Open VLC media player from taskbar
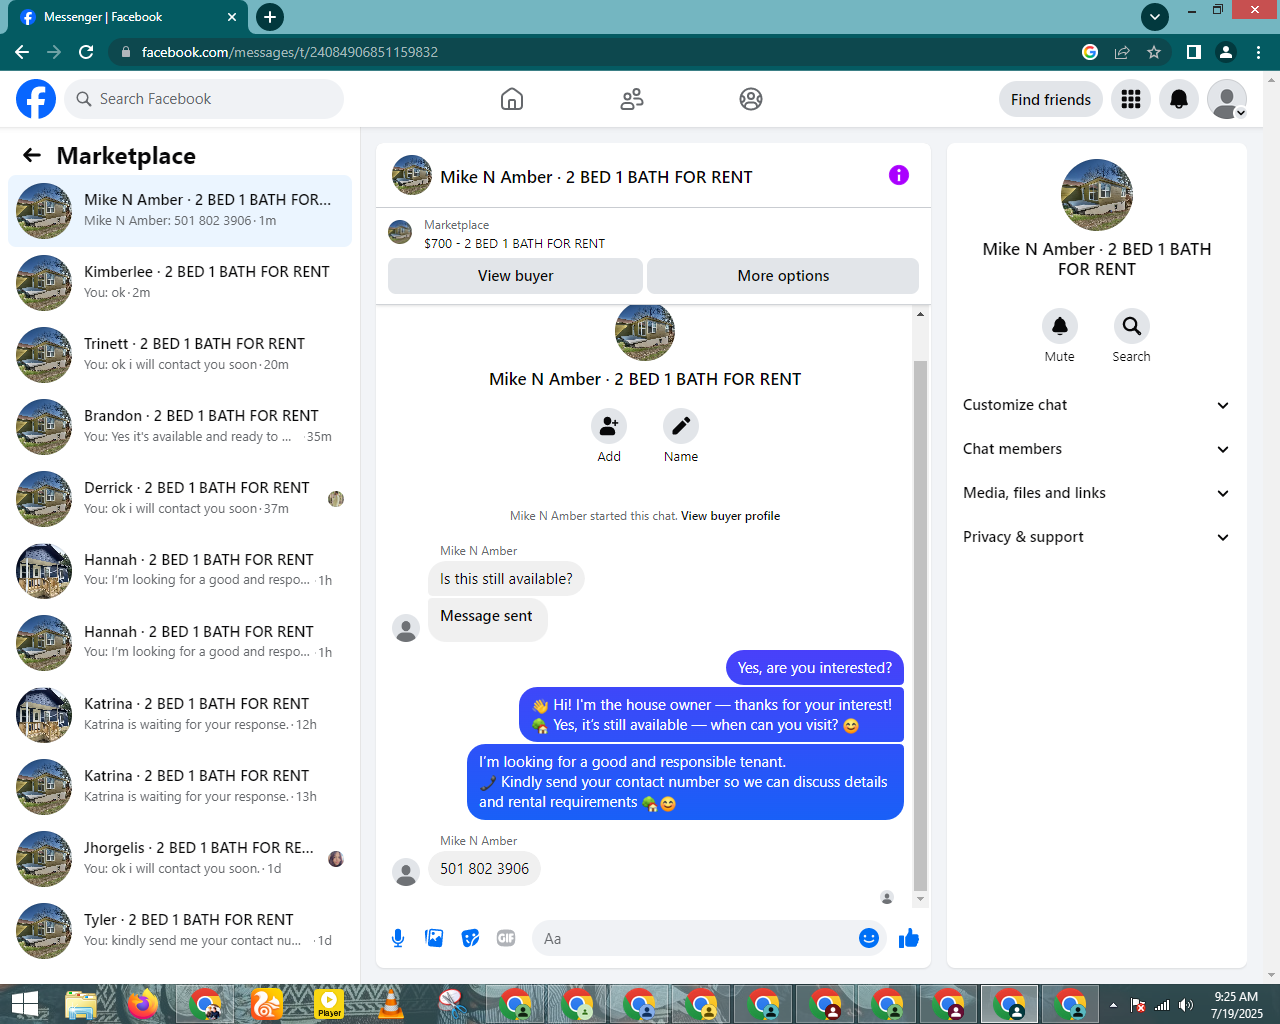Image resolution: width=1280 pixels, height=1024 pixels. (391, 1004)
